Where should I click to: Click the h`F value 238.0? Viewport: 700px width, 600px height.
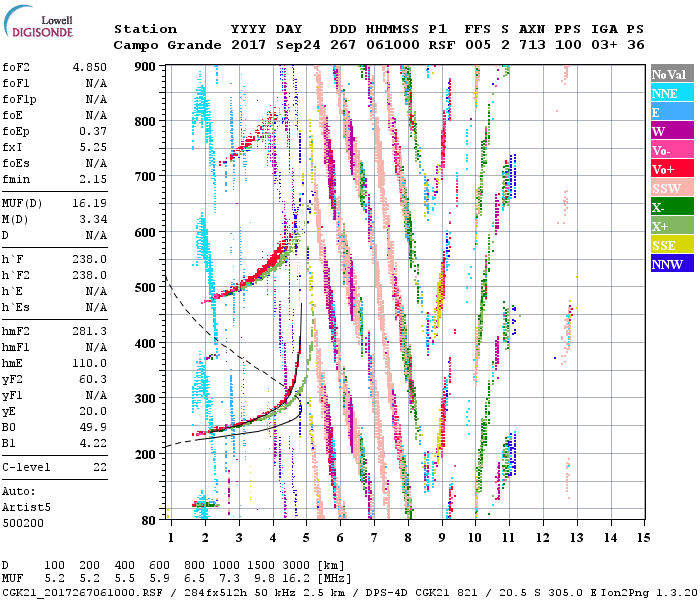(90, 259)
